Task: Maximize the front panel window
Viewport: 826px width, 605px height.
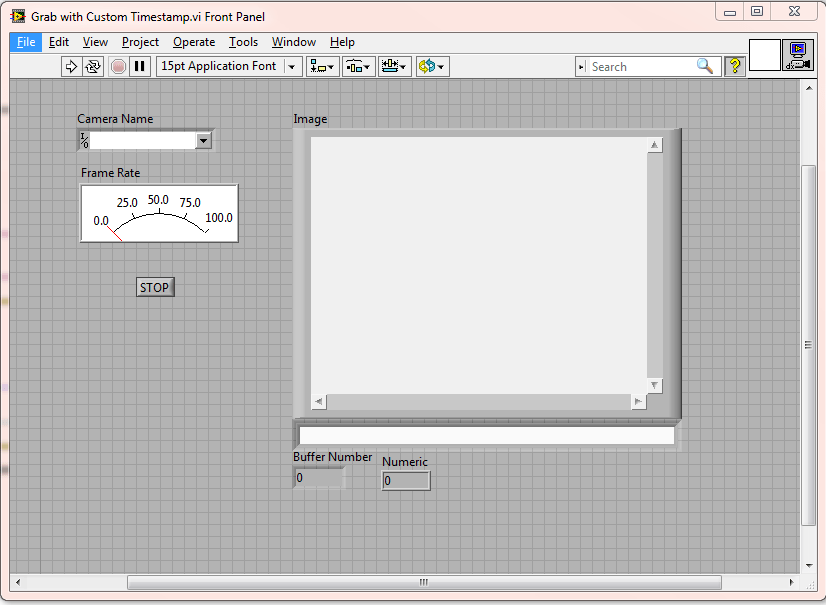Action: pos(757,12)
